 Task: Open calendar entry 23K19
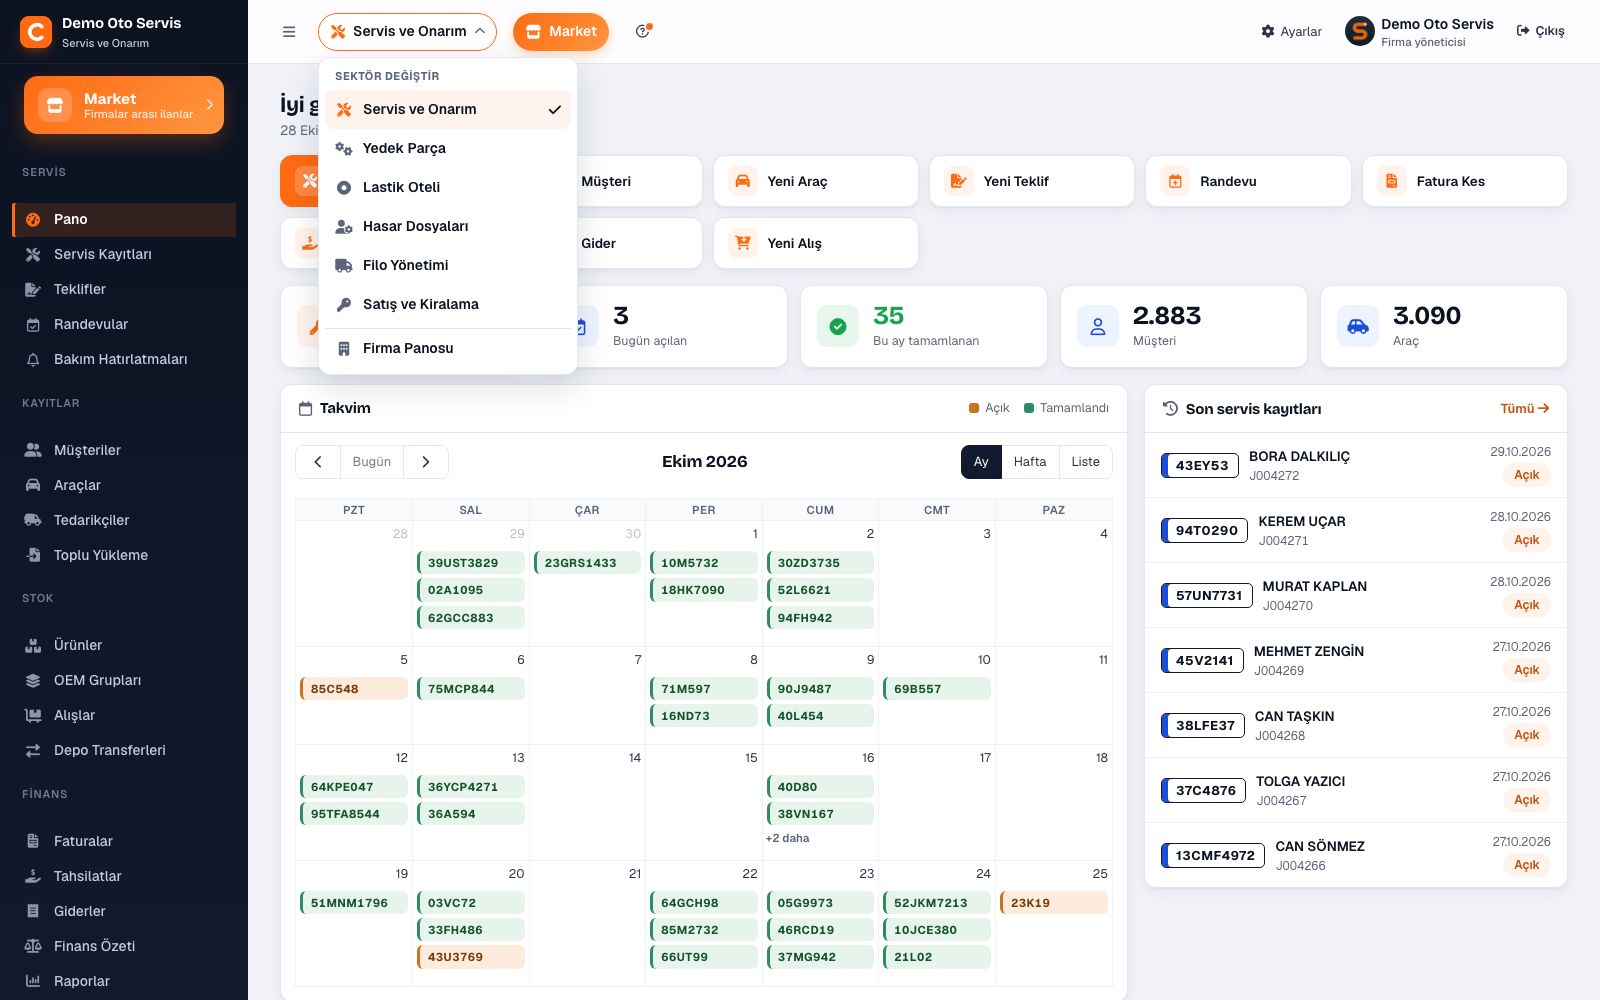[x=1054, y=903]
